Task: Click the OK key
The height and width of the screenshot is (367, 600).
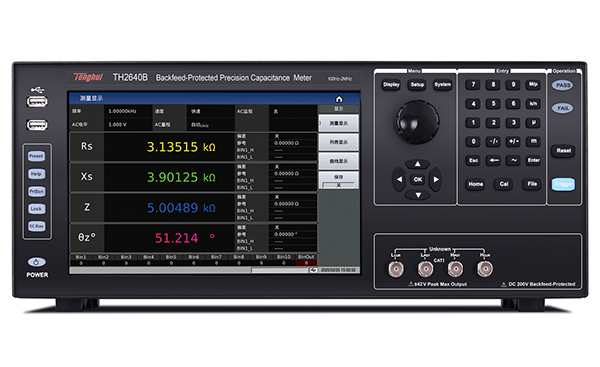Action: tap(418, 179)
